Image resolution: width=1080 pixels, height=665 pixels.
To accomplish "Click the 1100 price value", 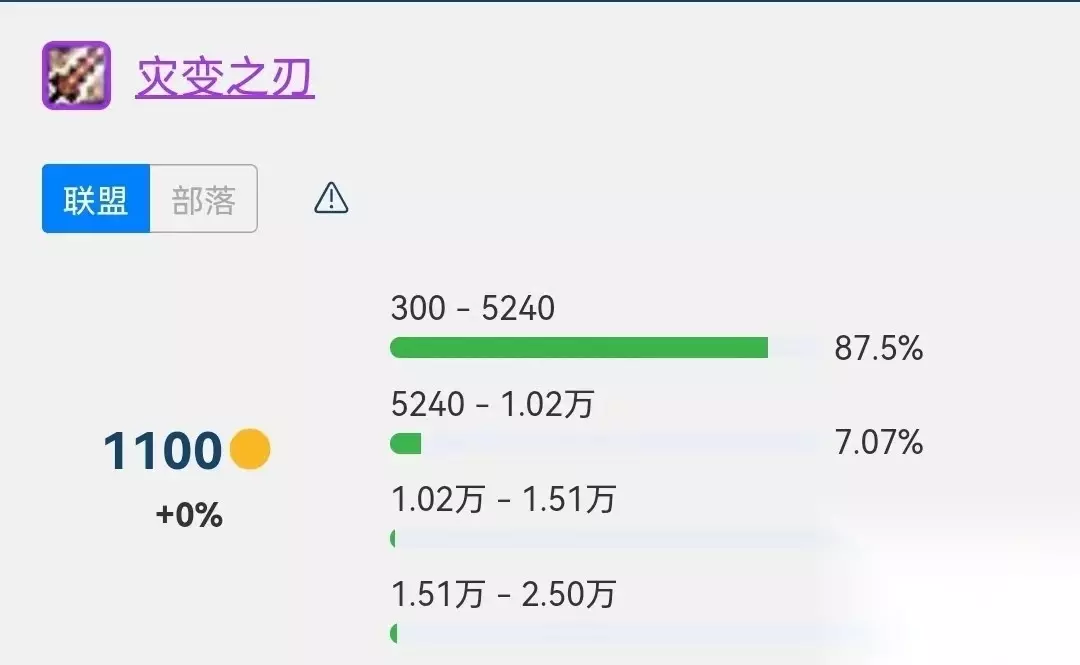I will [x=162, y=451].
